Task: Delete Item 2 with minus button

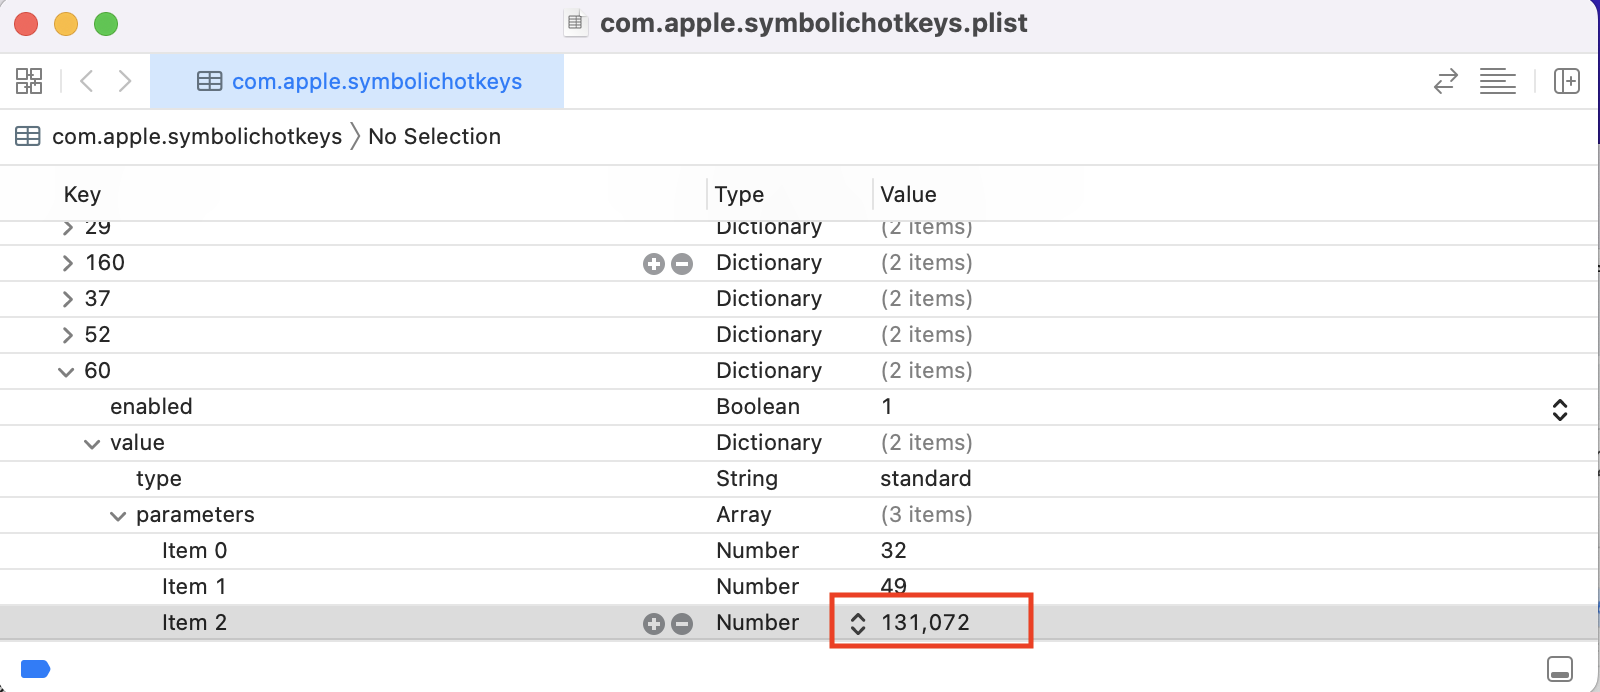Action: (x=682, y=624)
